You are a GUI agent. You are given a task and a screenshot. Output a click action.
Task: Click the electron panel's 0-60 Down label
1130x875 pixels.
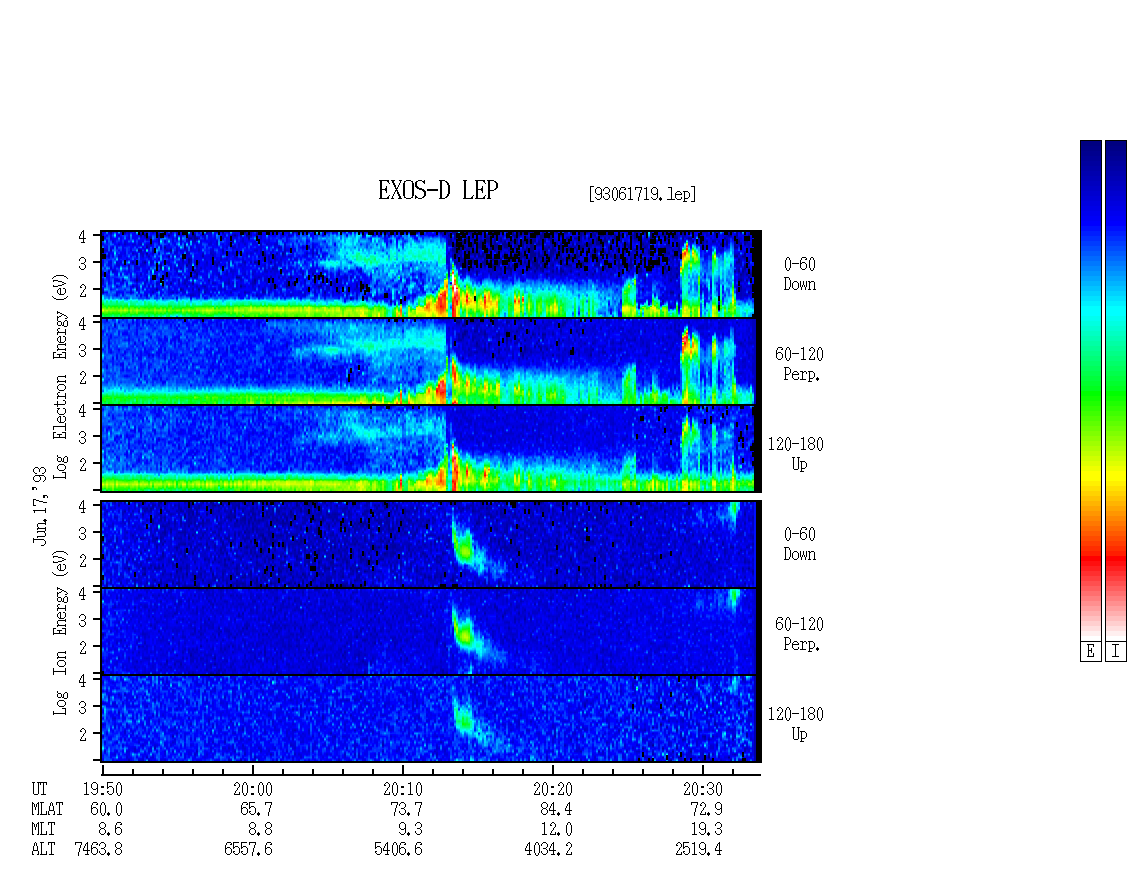pos(800,275)
